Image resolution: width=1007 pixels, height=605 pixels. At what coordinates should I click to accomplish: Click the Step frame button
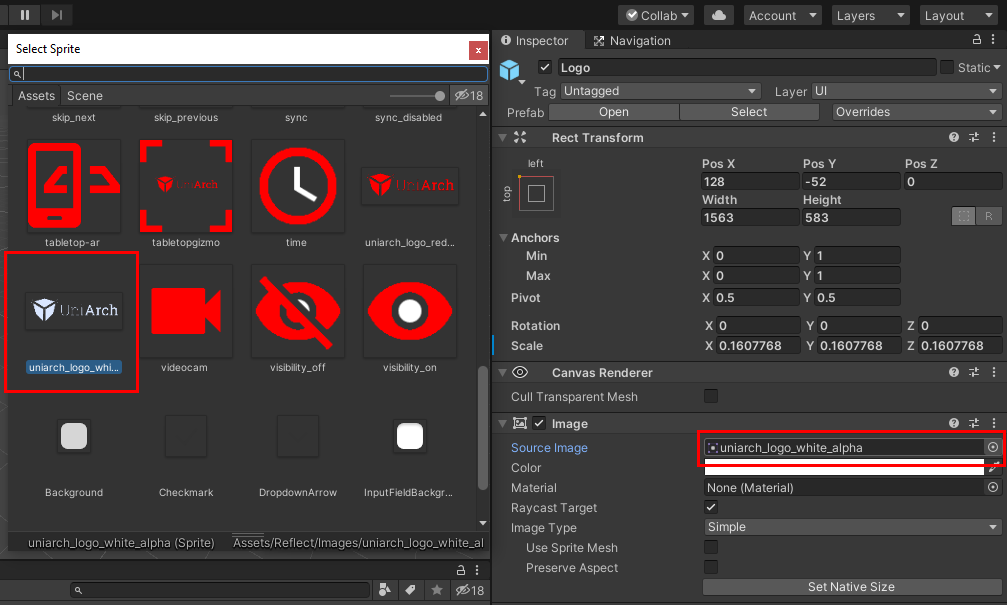(x=57, y=15)
